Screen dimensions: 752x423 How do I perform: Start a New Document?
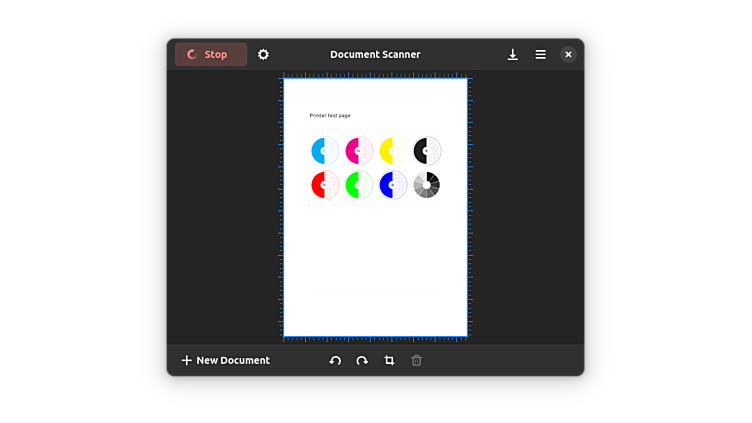(225, 360)
